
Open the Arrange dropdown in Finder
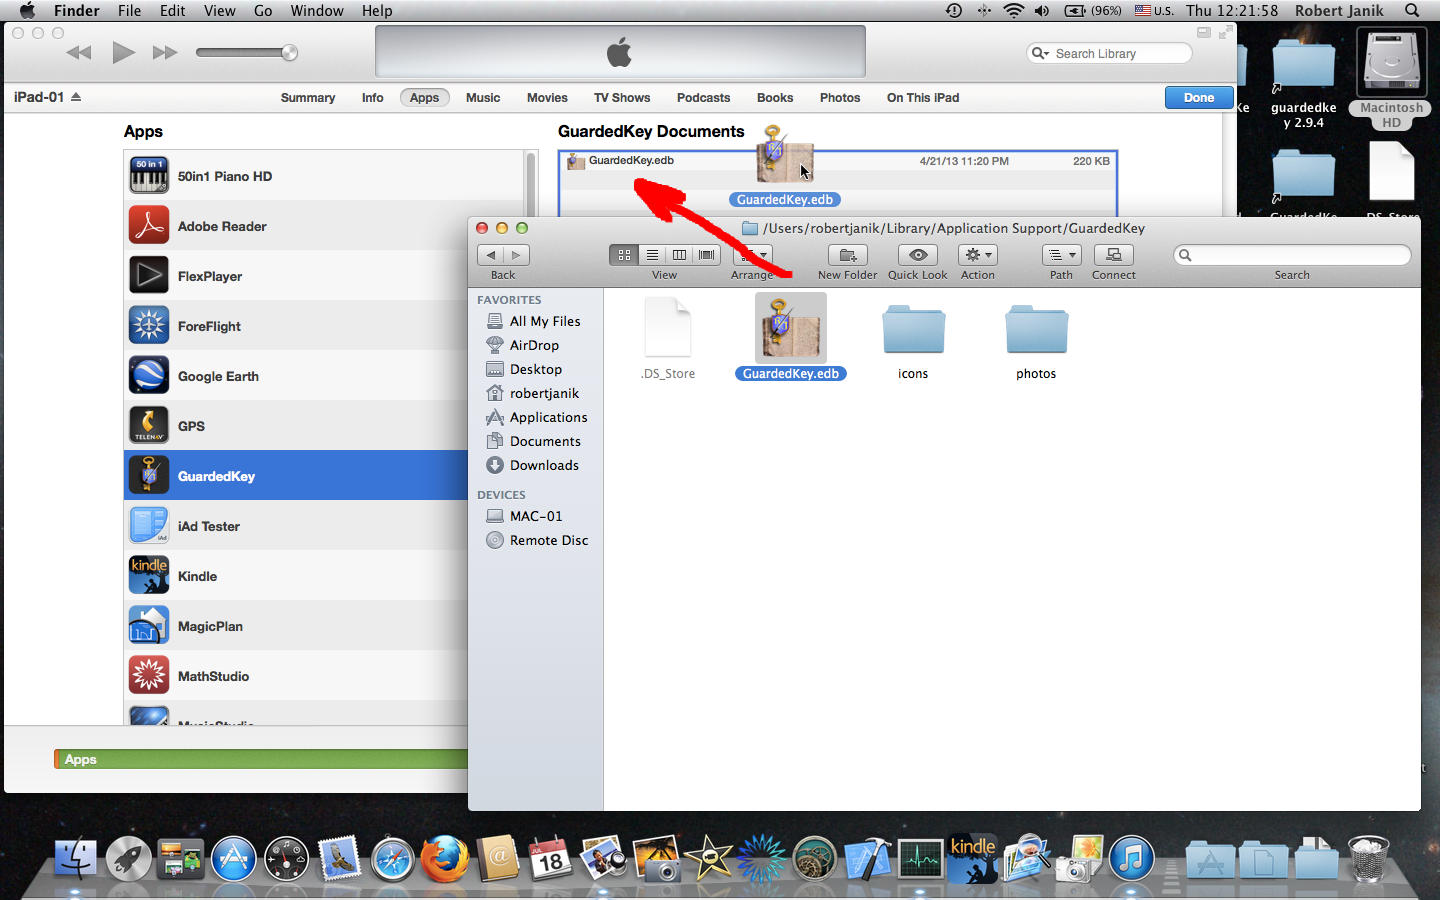point(752,255)
